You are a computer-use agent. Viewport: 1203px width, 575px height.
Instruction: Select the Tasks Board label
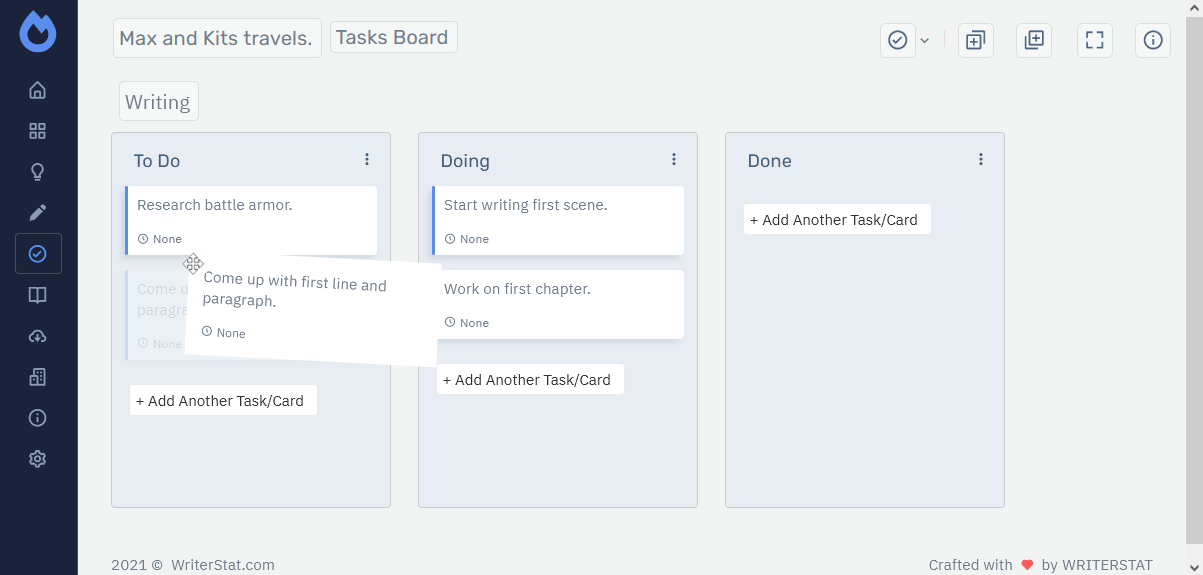tap(393, 37)
